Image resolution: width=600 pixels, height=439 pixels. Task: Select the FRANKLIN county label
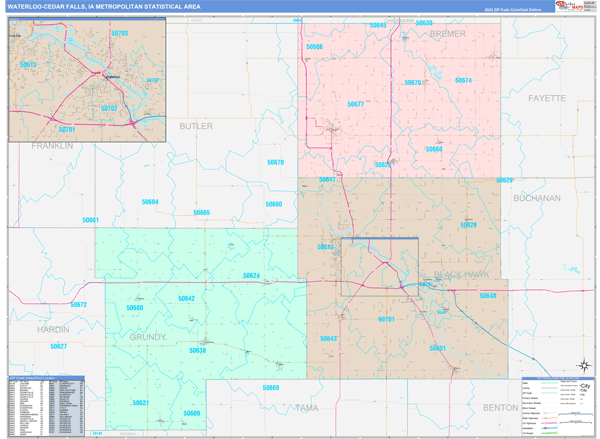coord(52,146)
